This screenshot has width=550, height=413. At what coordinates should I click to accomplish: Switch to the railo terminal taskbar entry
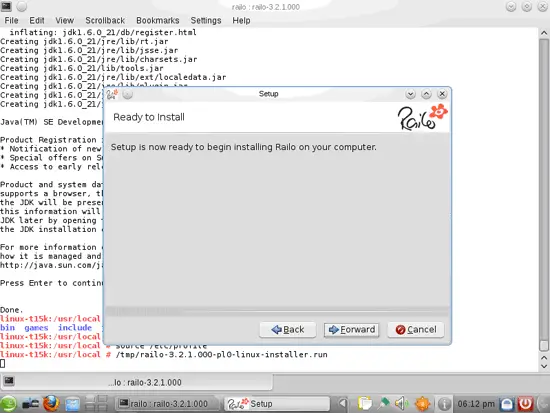(167, 404)
